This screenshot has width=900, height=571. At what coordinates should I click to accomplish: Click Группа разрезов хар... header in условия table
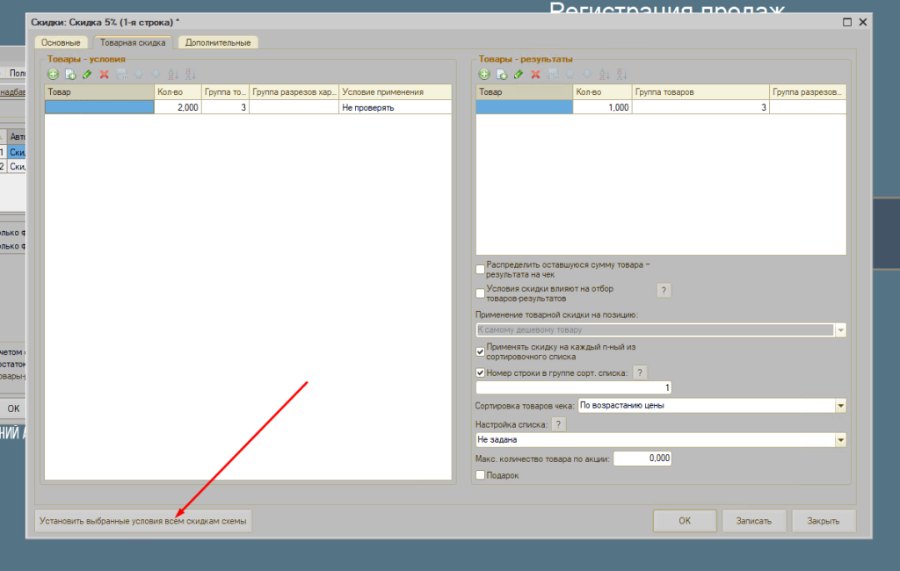(294, 92)
